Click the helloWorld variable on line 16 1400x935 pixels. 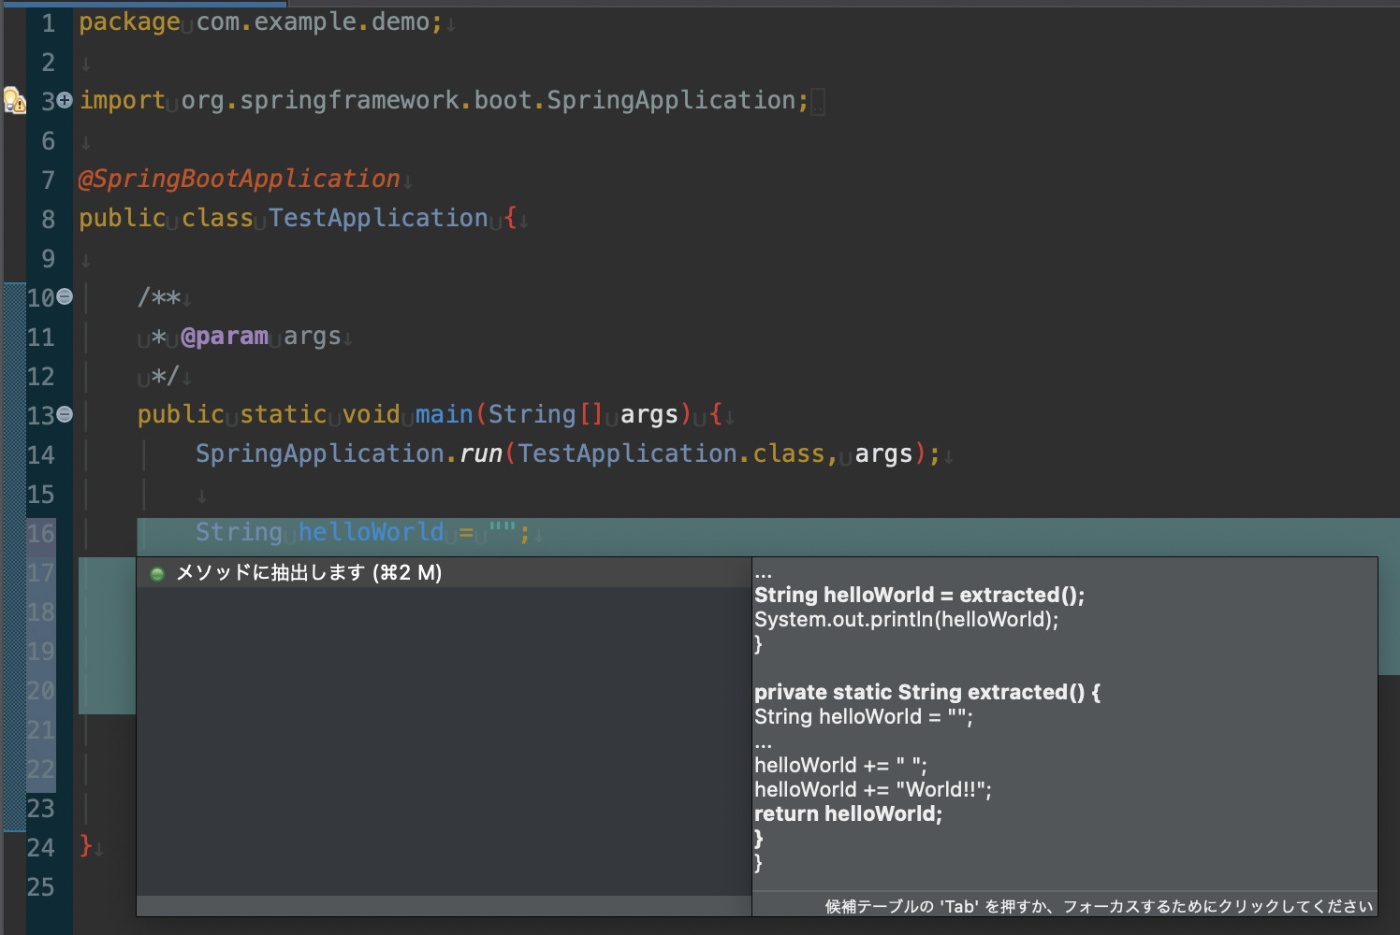click(371, 532)
